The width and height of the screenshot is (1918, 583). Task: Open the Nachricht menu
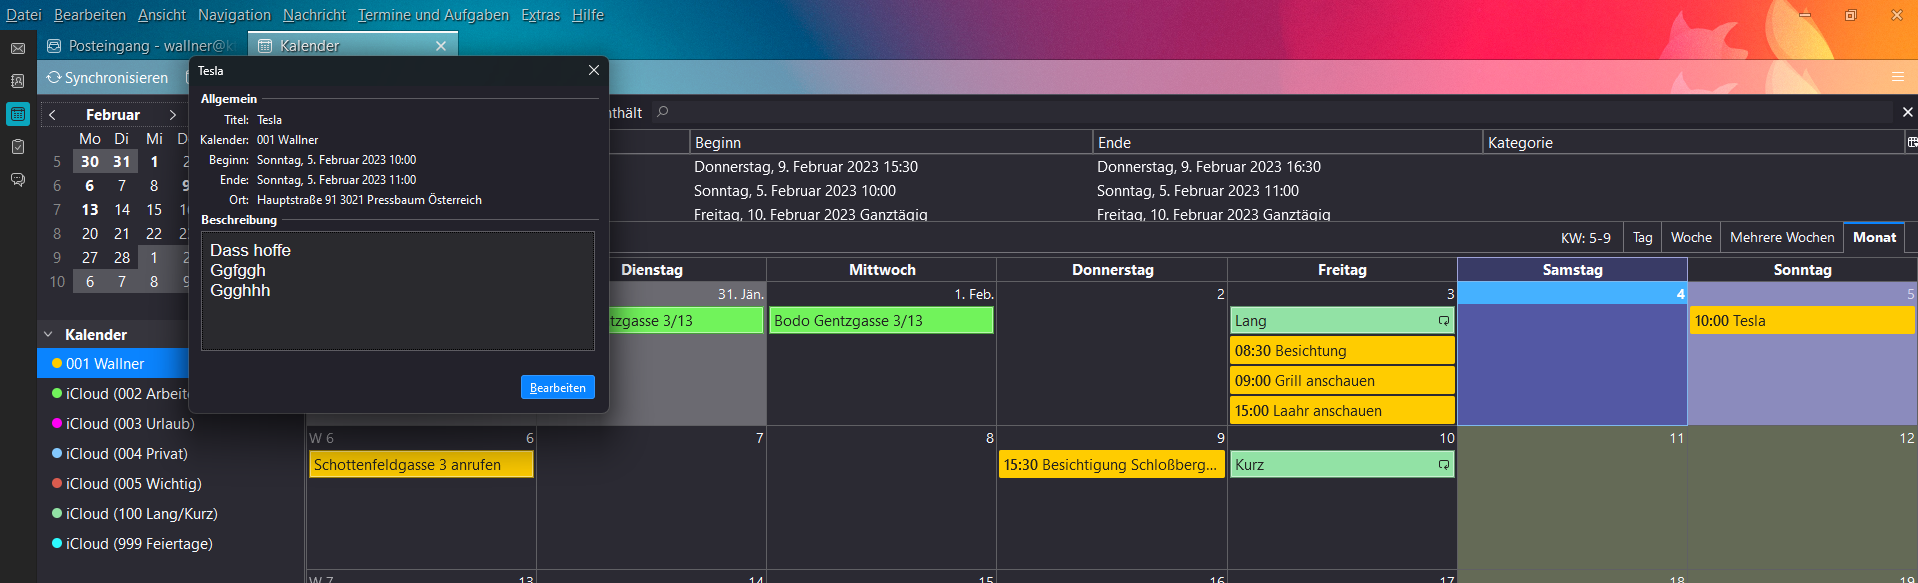click(314, 15)
